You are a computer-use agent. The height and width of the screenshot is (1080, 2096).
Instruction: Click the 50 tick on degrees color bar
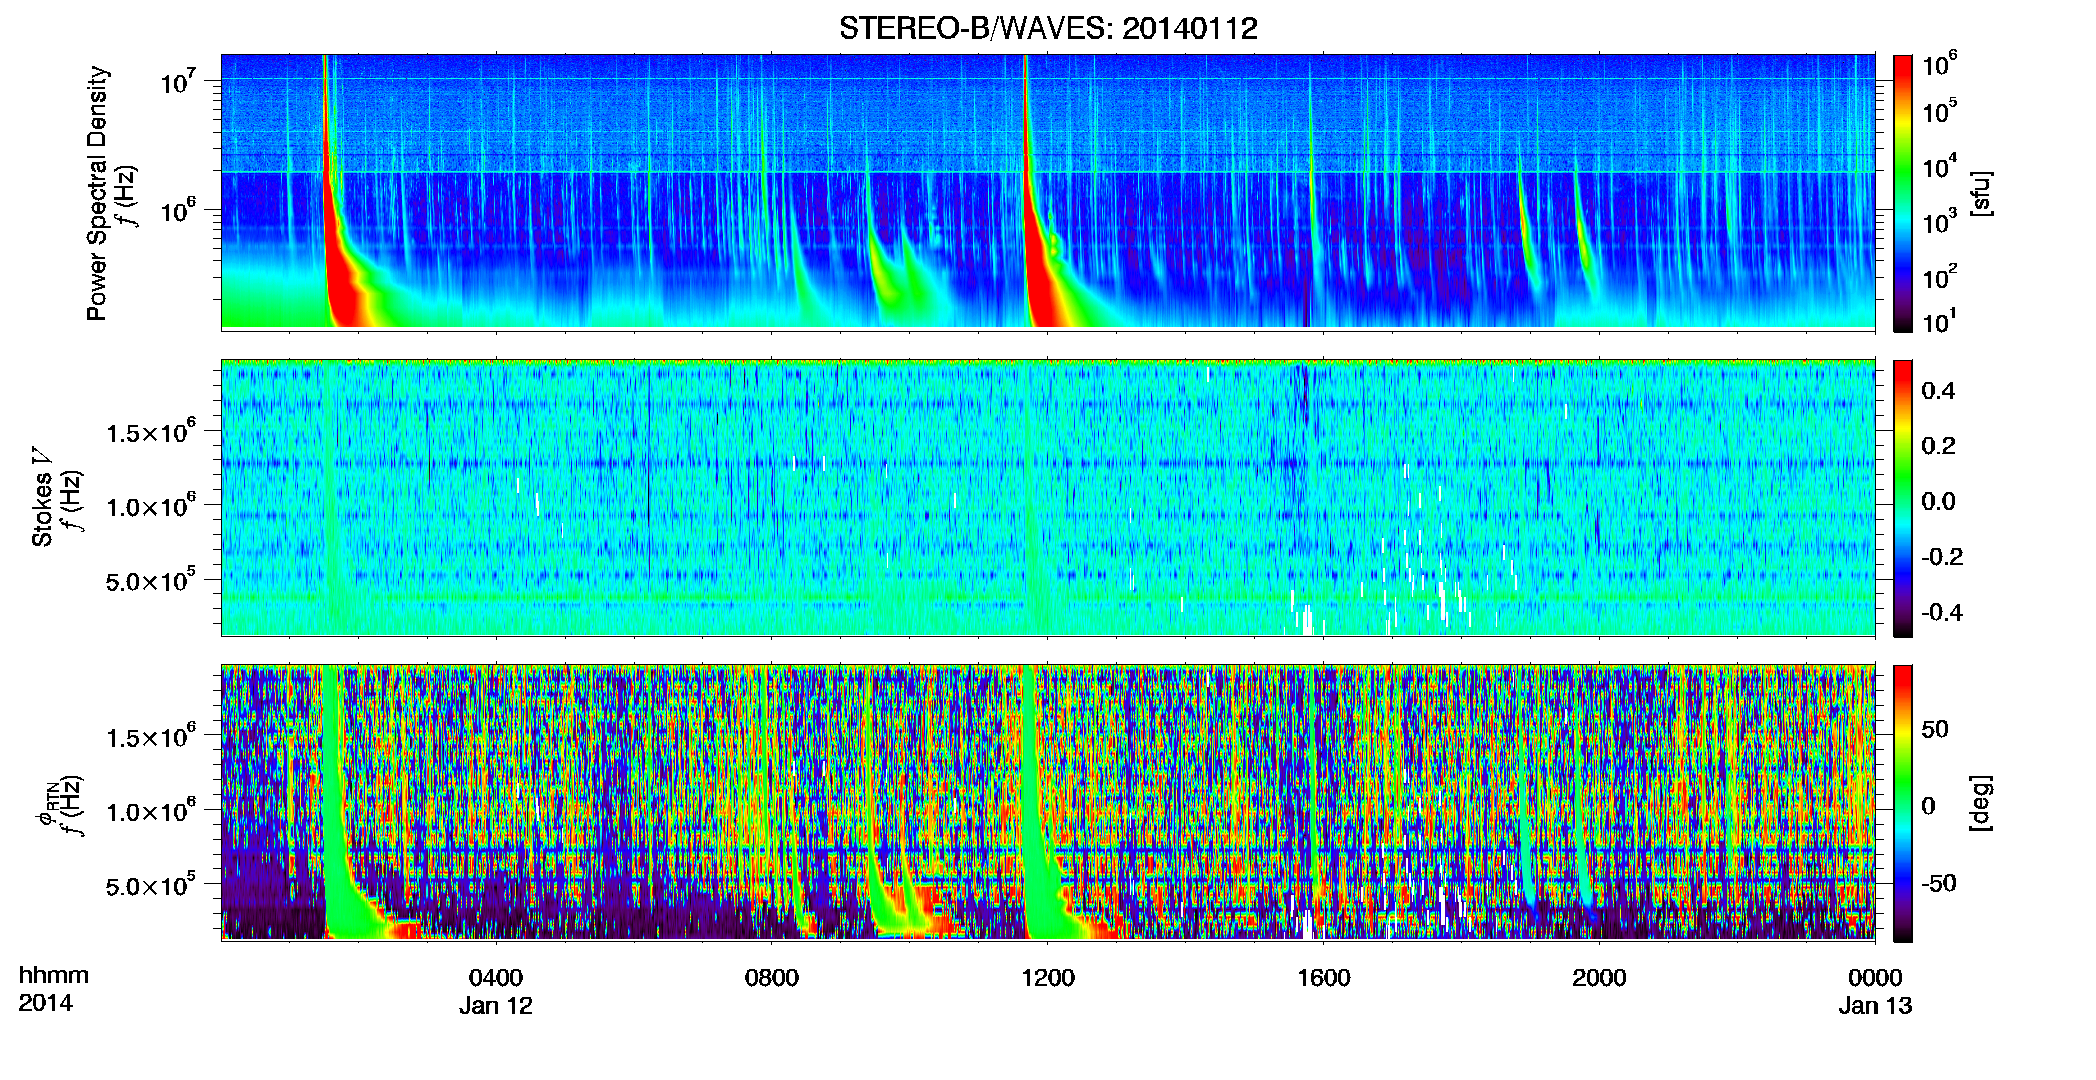[1935, 729]
